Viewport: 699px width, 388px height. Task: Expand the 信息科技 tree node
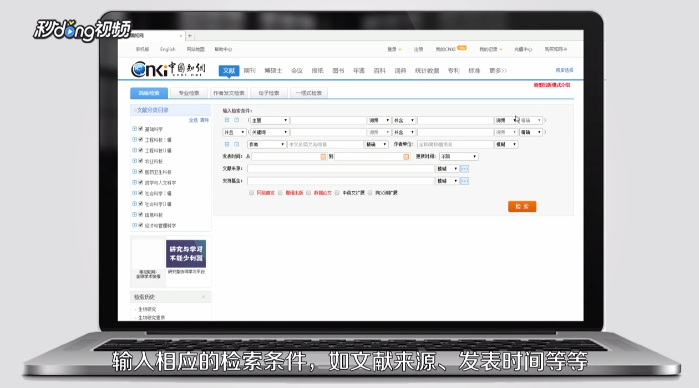click(x=134, y=215)
